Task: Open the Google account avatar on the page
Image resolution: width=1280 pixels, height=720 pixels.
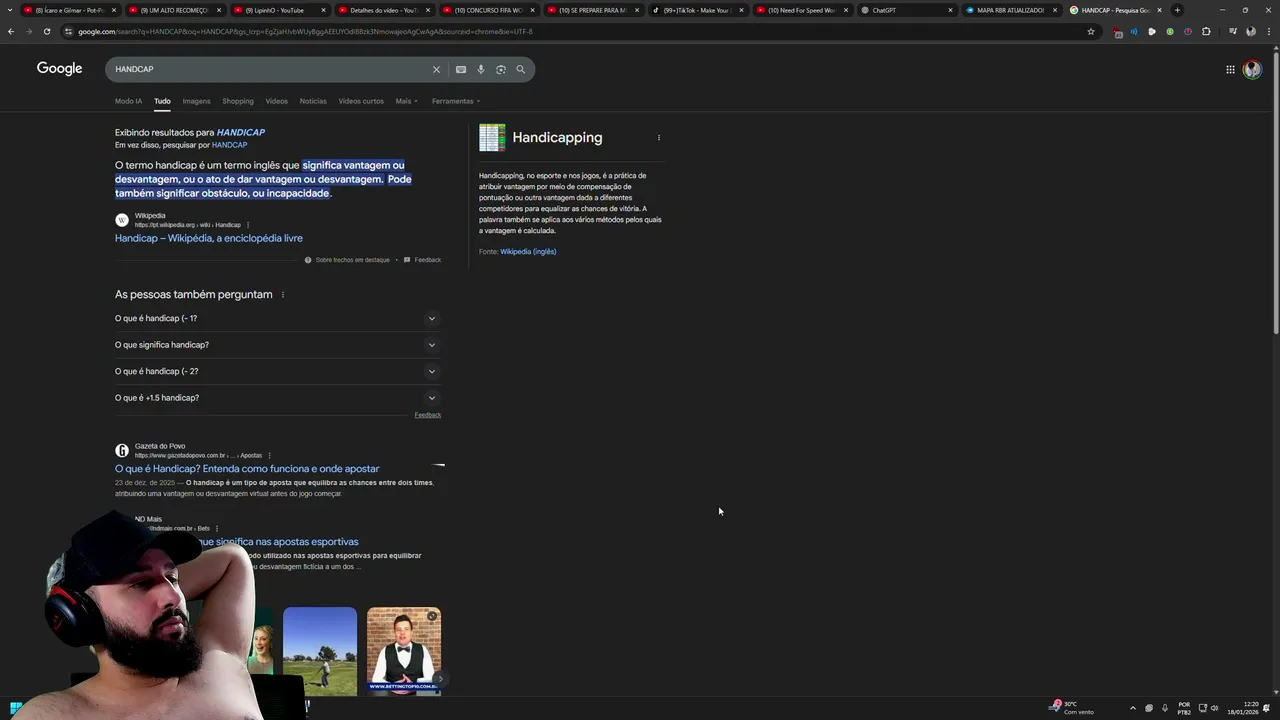Action: (x=1252, y=69)
